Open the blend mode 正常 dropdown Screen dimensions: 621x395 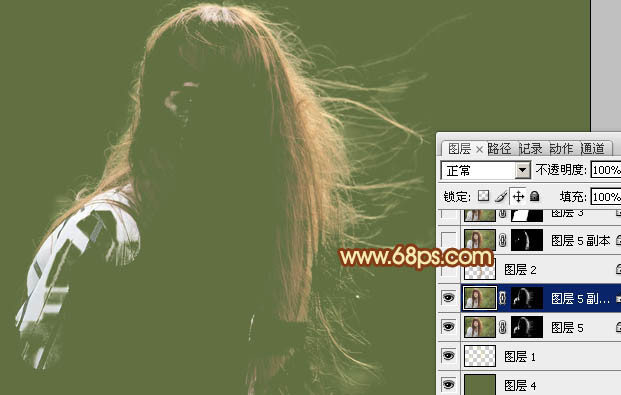[x=486, y=170]
